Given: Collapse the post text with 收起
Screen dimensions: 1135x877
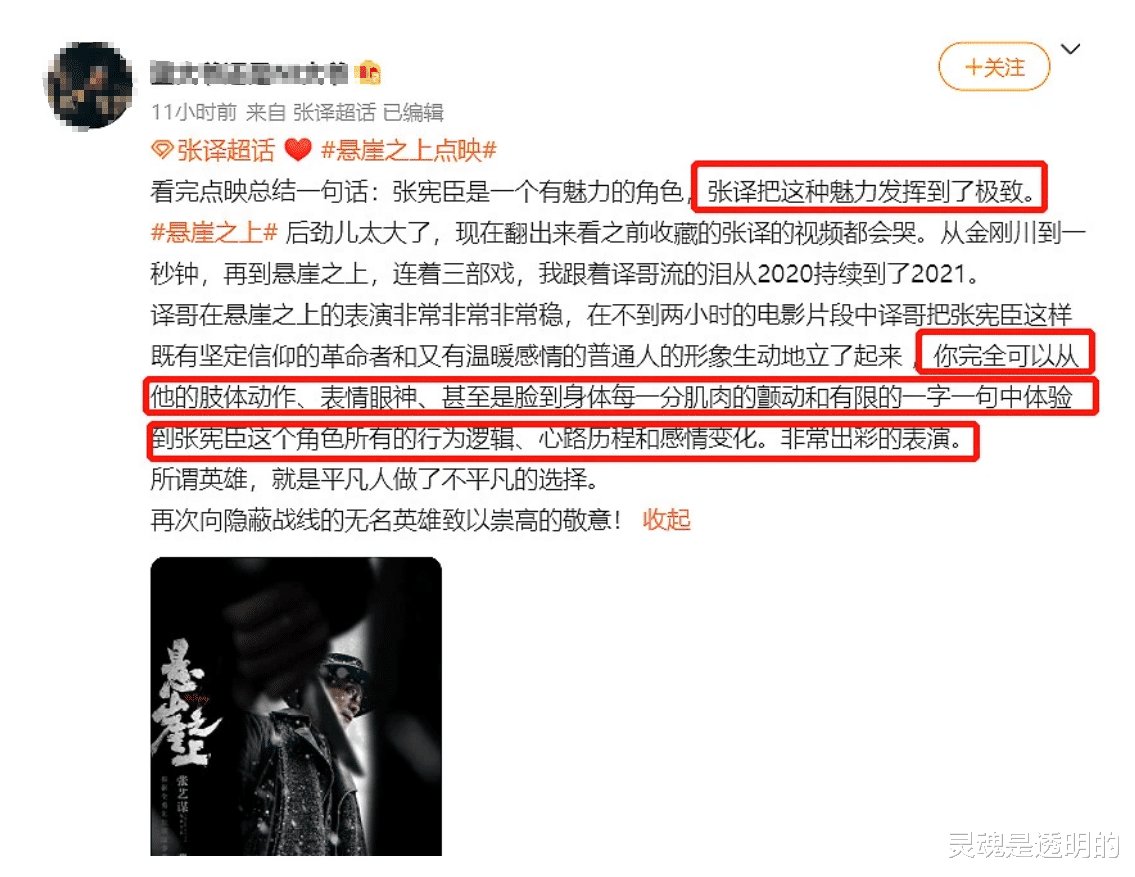Looking at the screenshot, I should click(x=667, y=520).
